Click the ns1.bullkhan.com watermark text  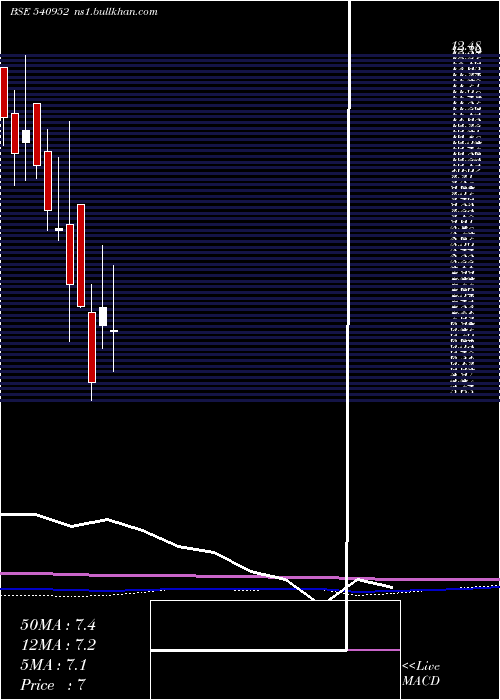(115, 12)
